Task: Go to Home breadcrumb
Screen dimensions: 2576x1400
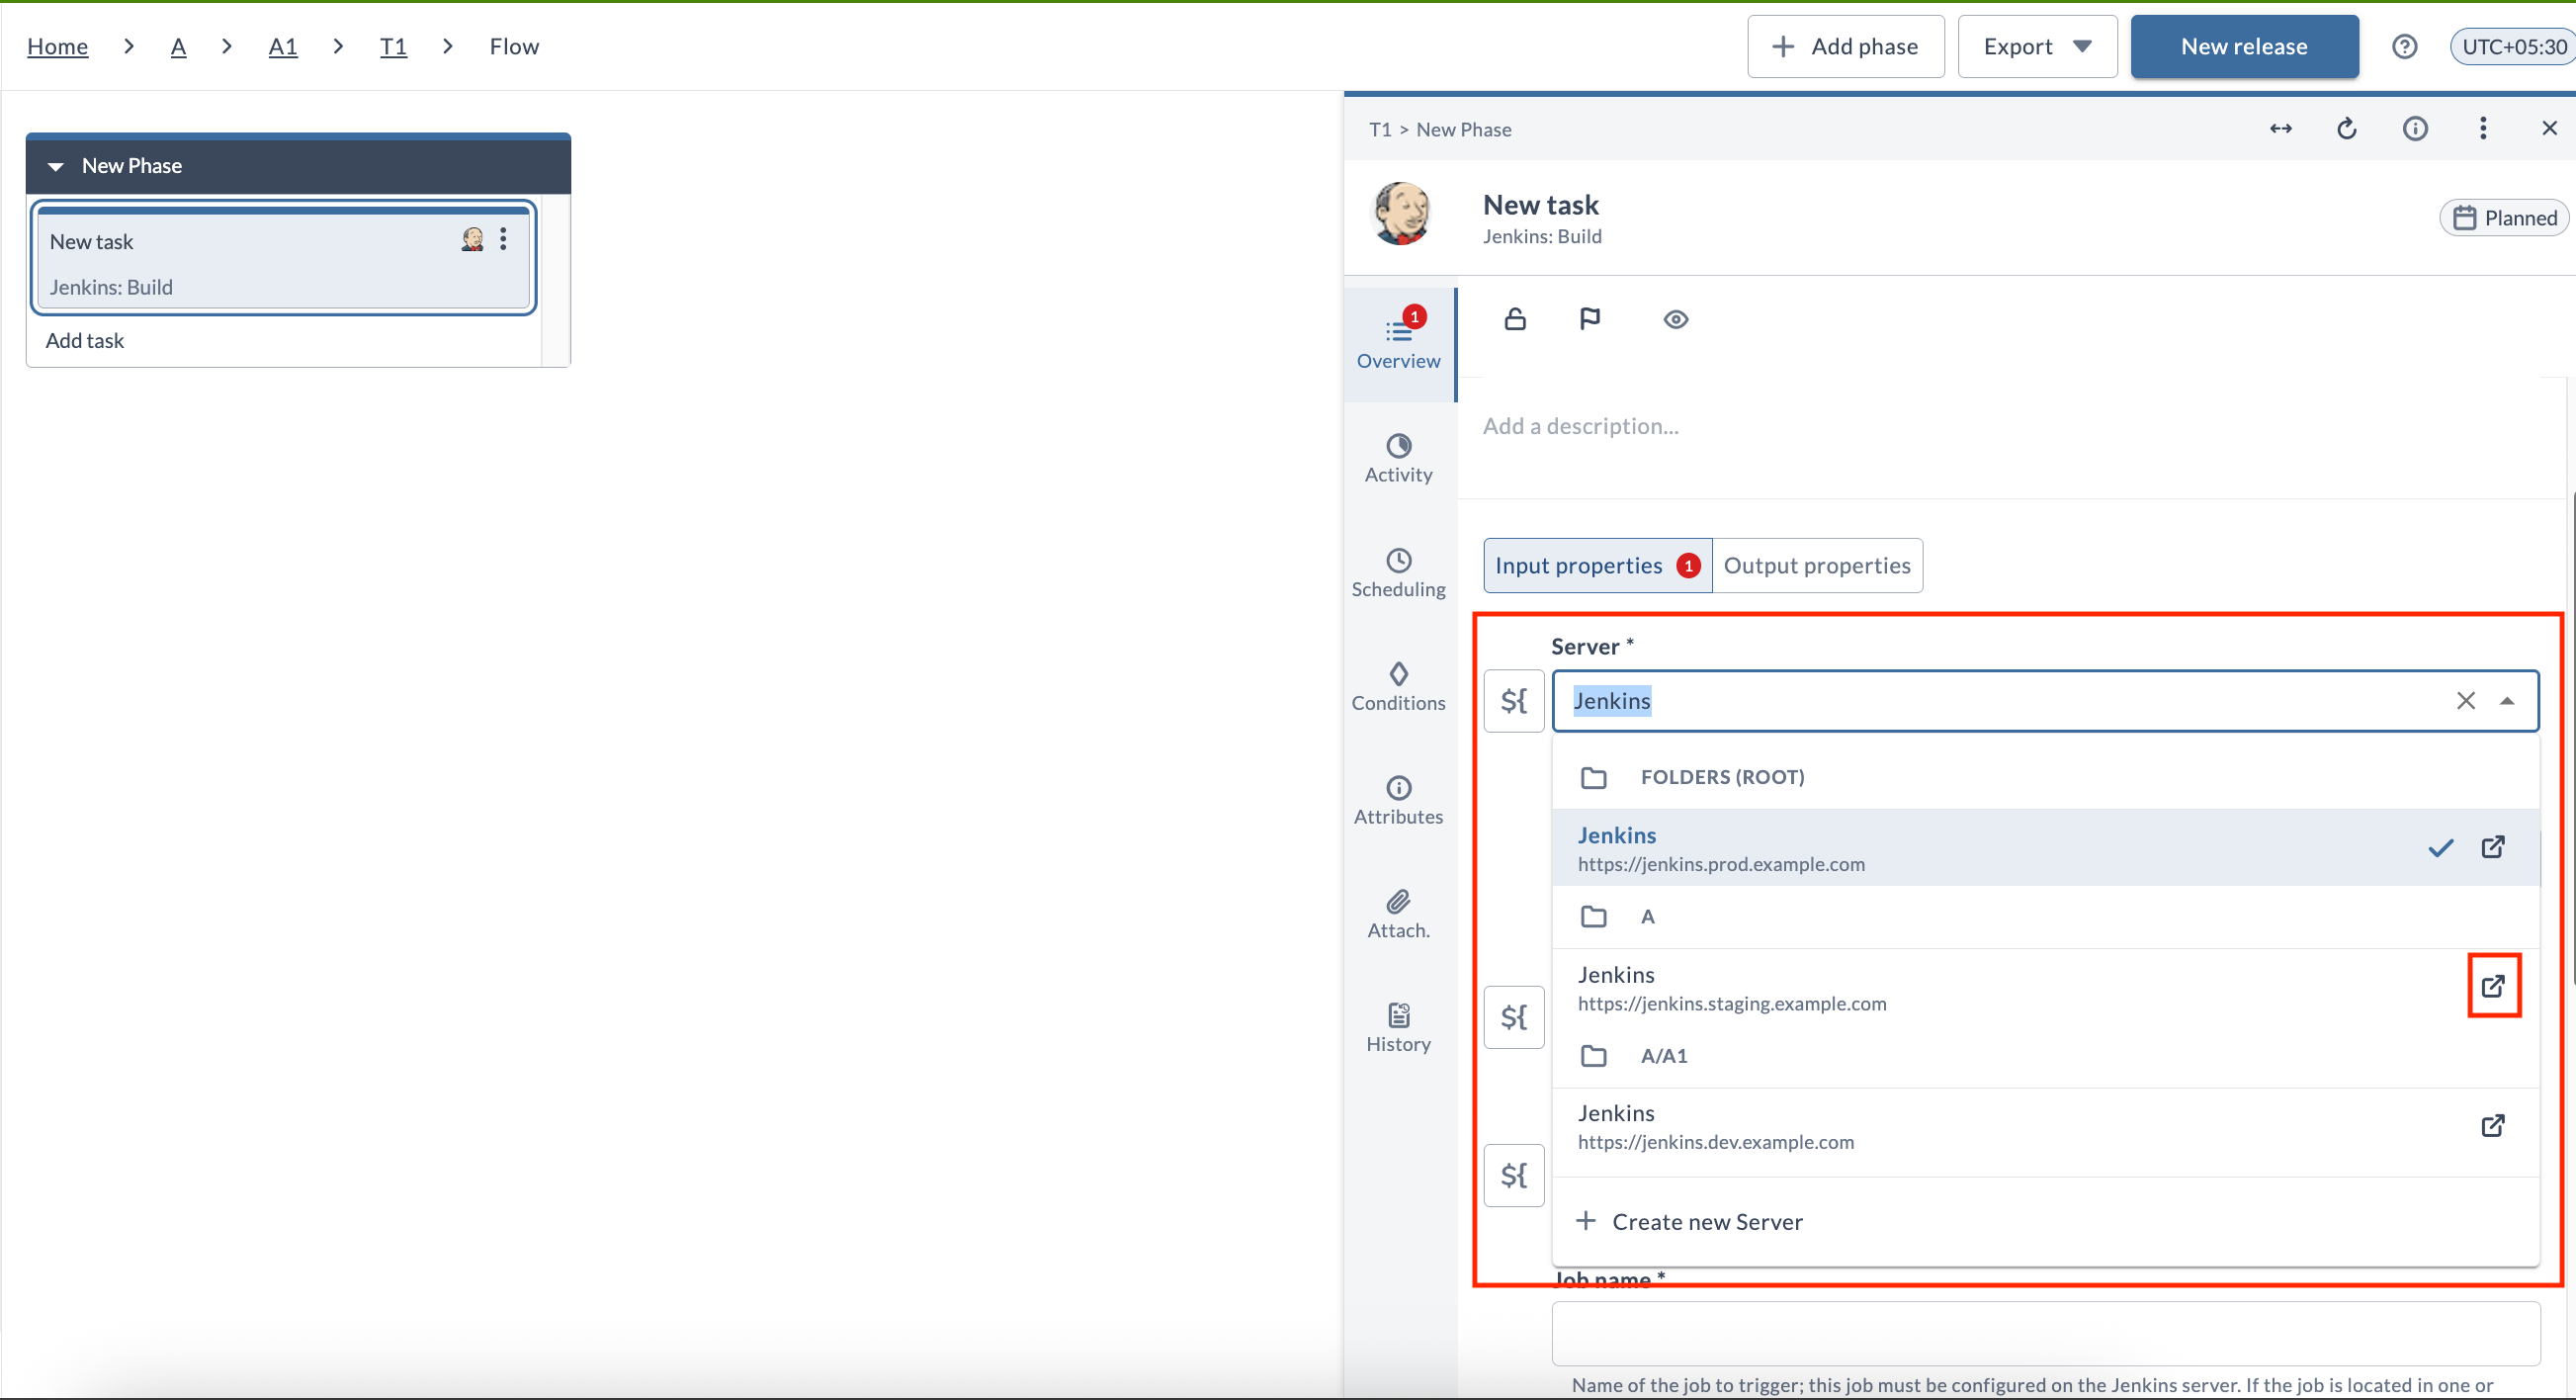Action: (x=57, y=46)
